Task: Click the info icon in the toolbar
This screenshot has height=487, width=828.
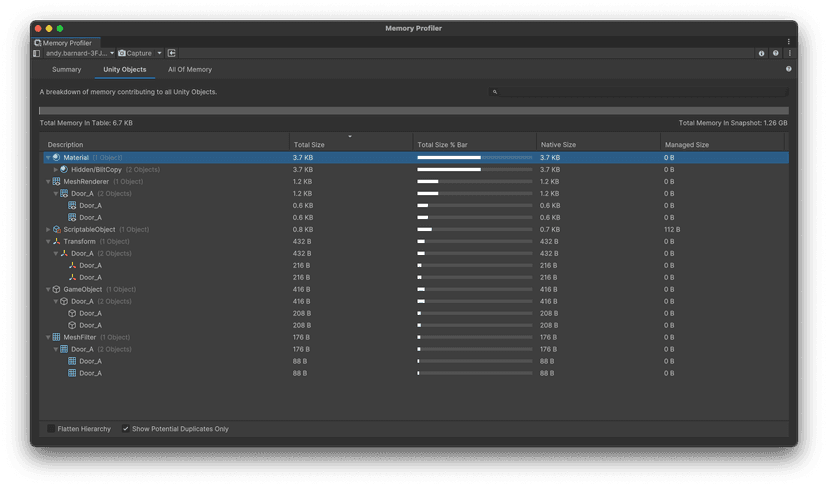Action: pos(762,53)
